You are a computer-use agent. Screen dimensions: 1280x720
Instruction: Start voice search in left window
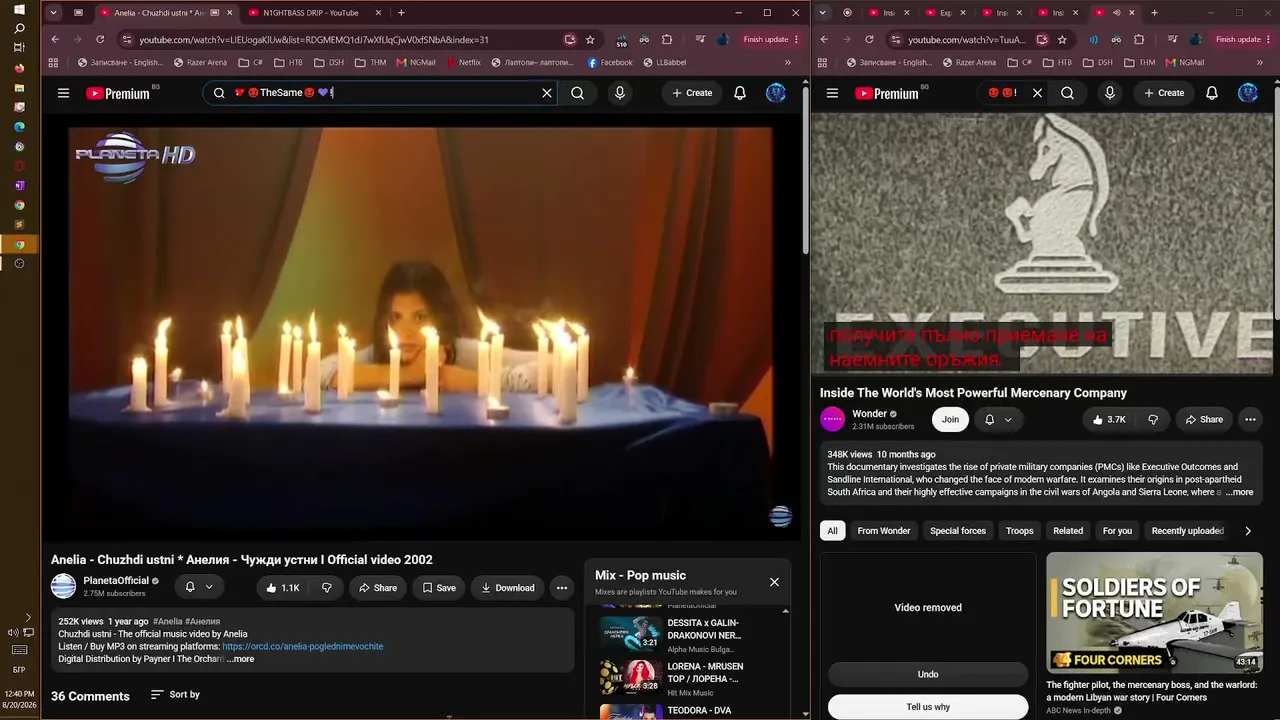point(620,93)
